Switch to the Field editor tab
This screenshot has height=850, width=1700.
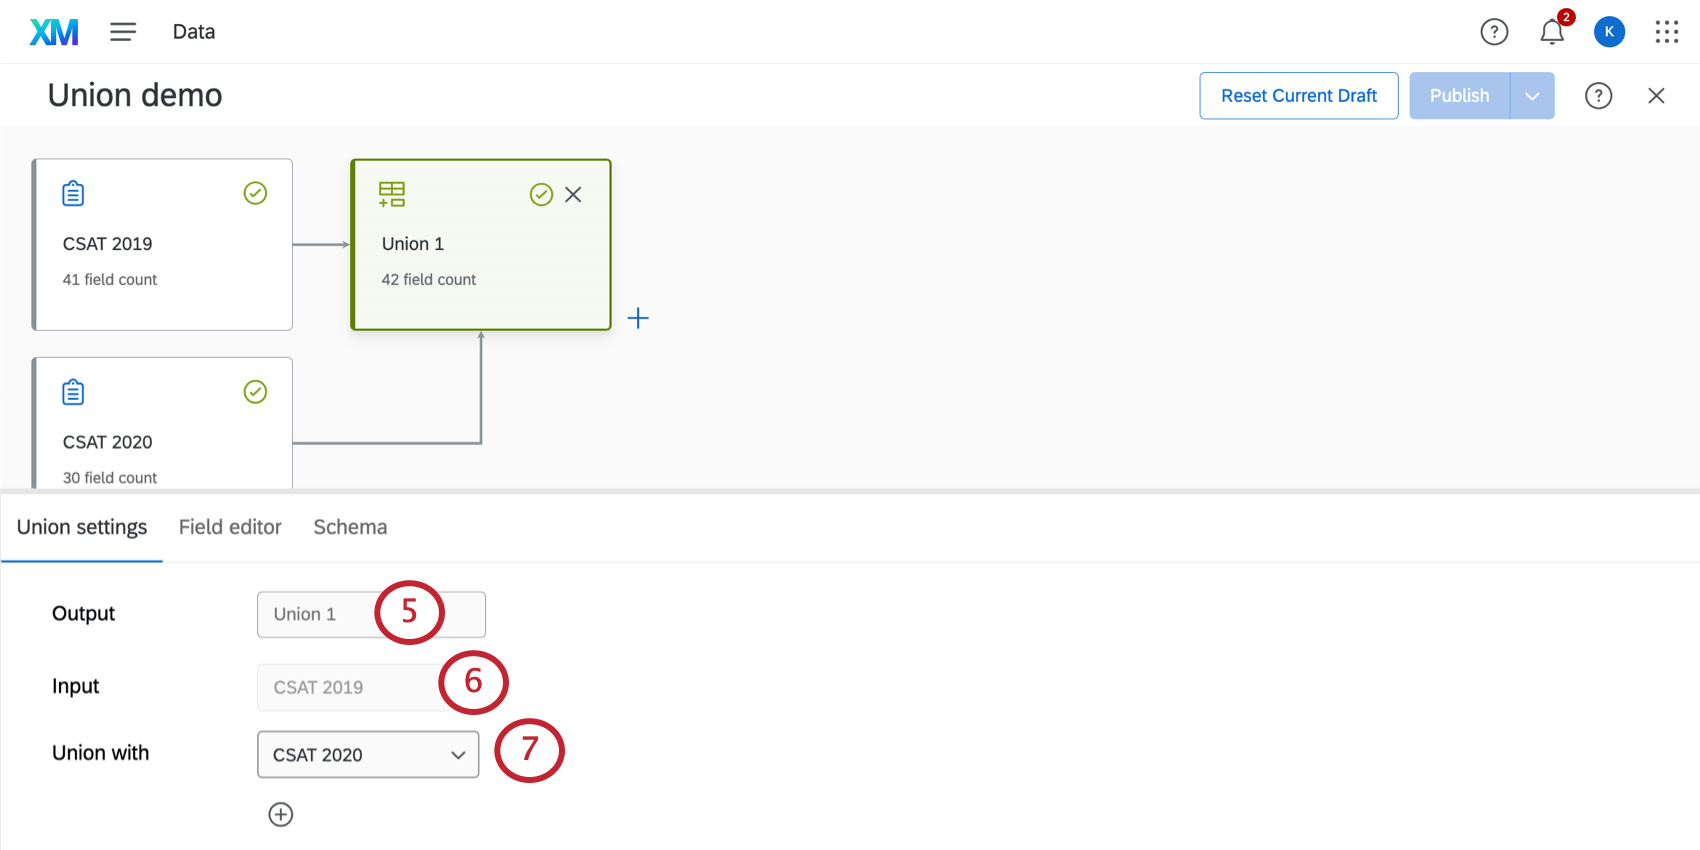tap(229, 527)
